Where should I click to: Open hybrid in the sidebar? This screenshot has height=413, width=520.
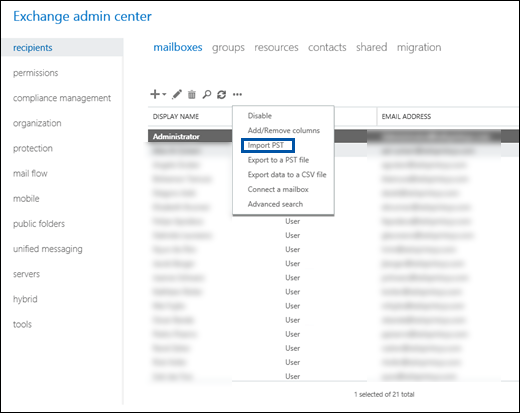pyautogui.click(x=25, y=299)
